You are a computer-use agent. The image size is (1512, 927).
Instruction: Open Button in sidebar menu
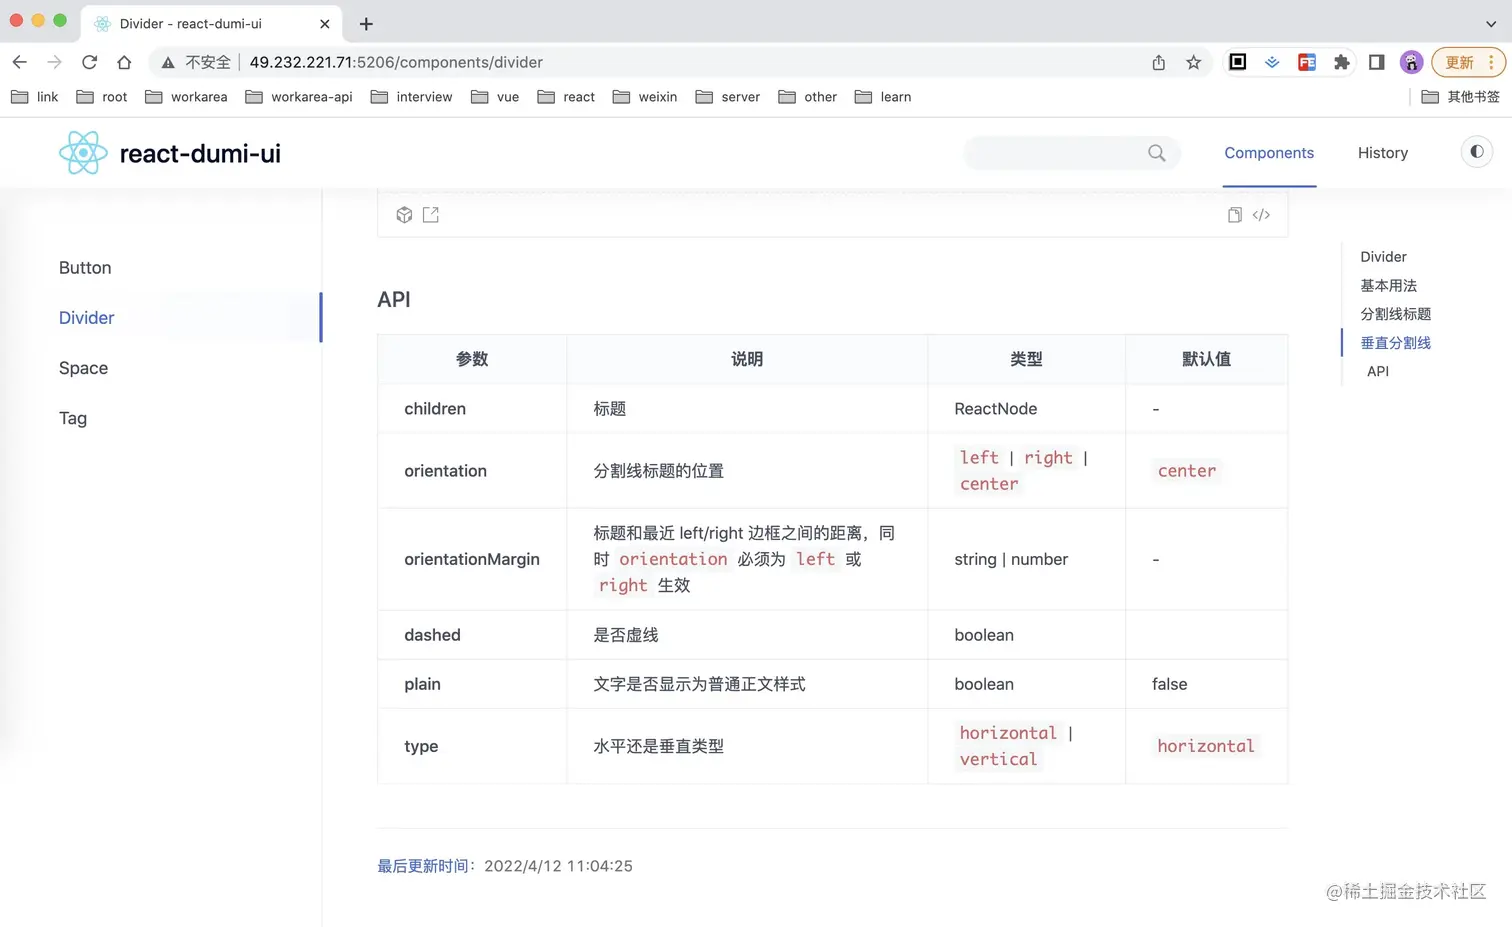coord(85,268)
